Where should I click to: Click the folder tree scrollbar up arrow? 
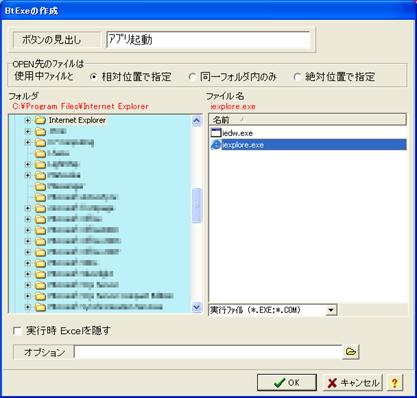(197, 121)
